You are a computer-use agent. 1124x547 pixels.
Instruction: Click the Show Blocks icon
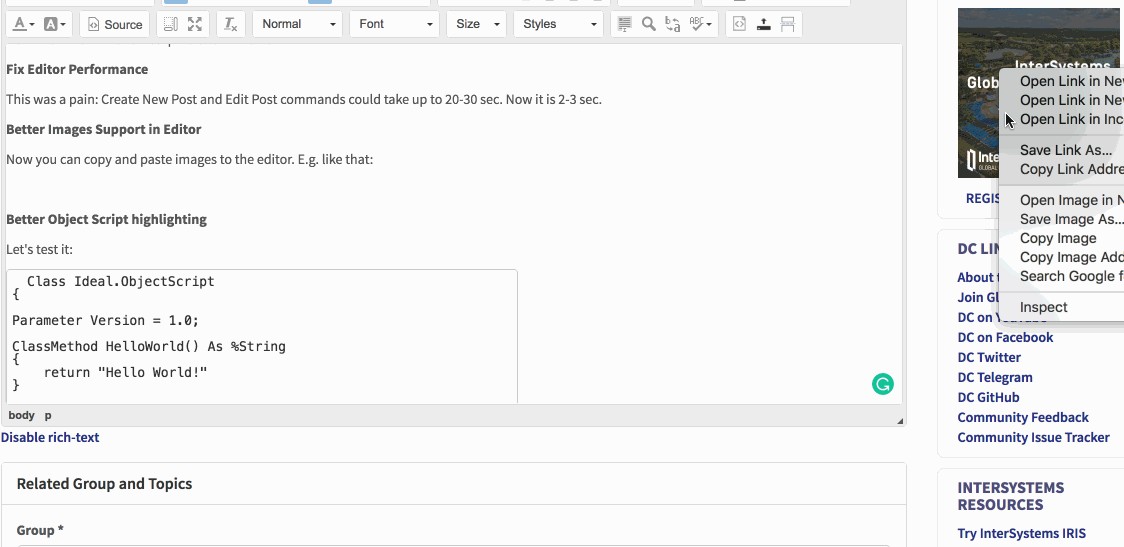click(171, 24)
